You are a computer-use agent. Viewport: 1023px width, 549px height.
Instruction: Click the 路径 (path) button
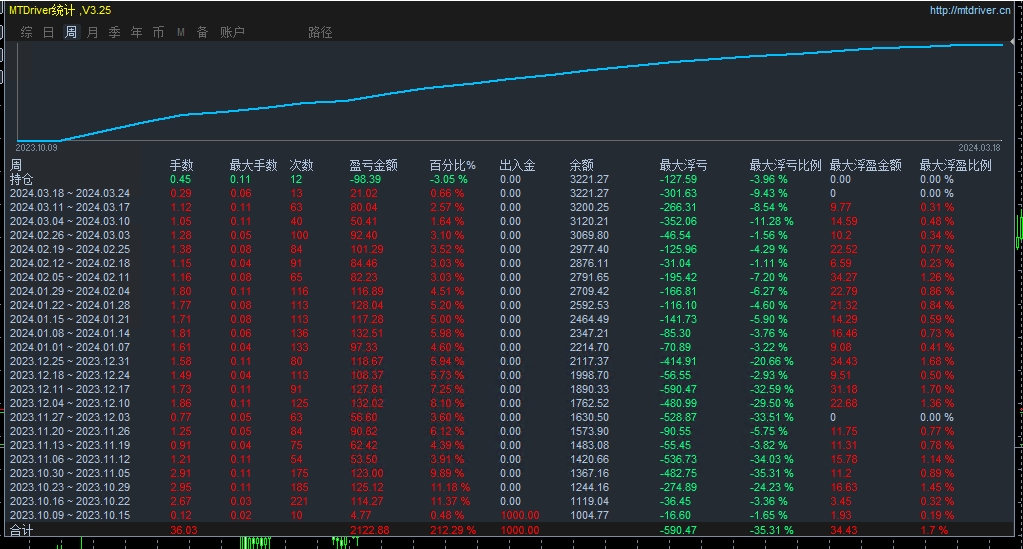point(320,32)
